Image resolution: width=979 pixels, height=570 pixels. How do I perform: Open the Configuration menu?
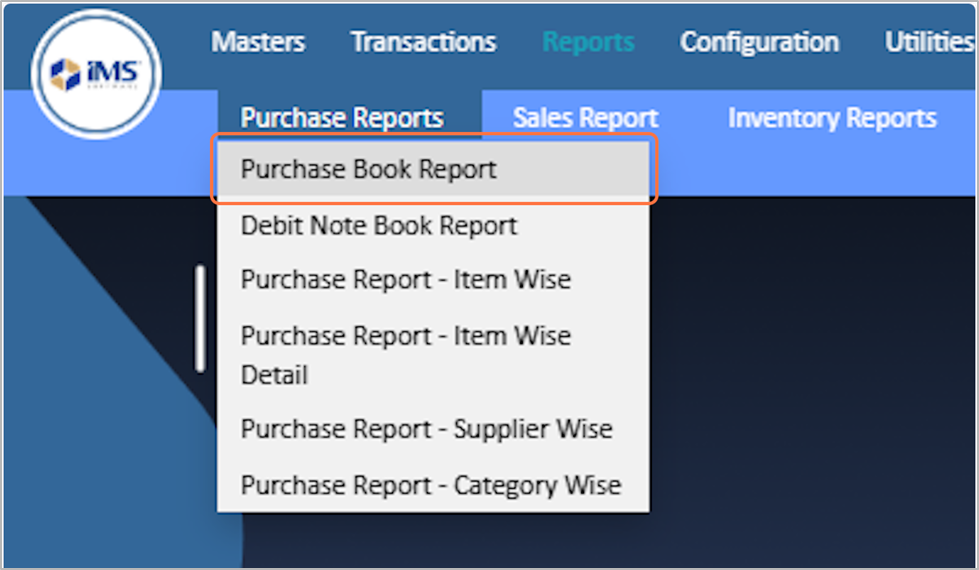click(x=759, y=42)
